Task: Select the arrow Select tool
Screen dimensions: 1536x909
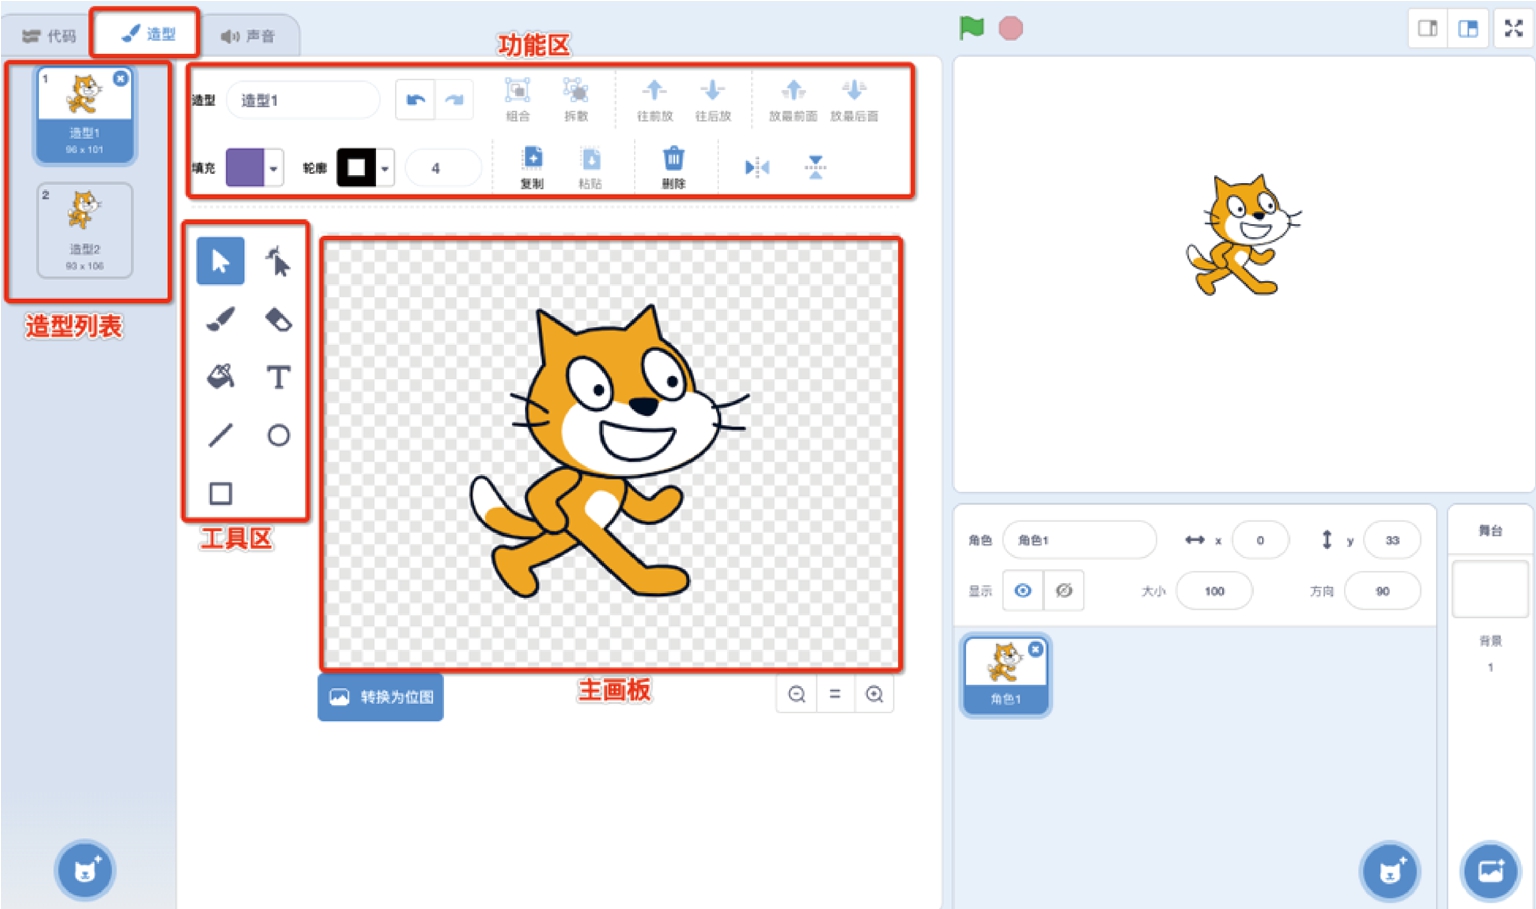Action: tap(220, 261)
